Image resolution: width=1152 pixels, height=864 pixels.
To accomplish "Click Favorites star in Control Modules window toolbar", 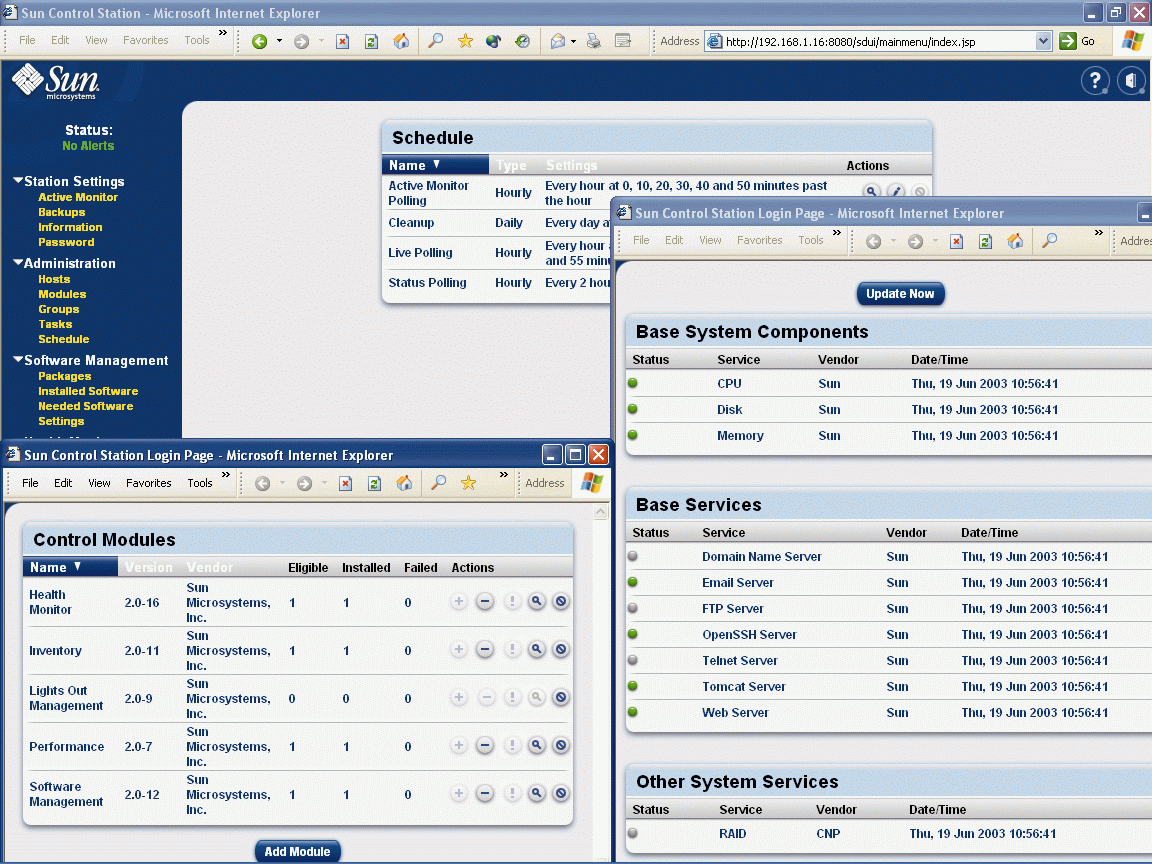I will [x=468, y=483].
